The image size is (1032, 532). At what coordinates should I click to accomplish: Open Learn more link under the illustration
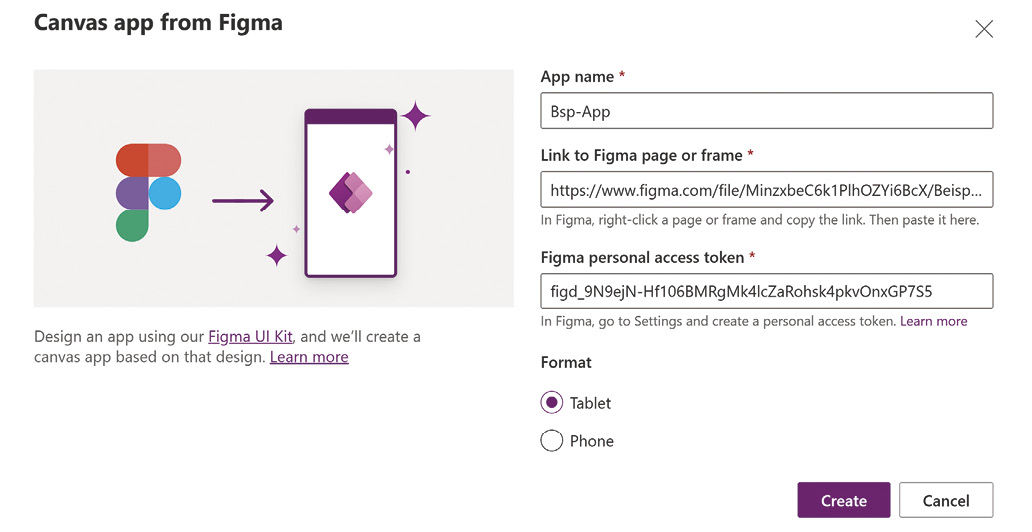pos(309,357)
